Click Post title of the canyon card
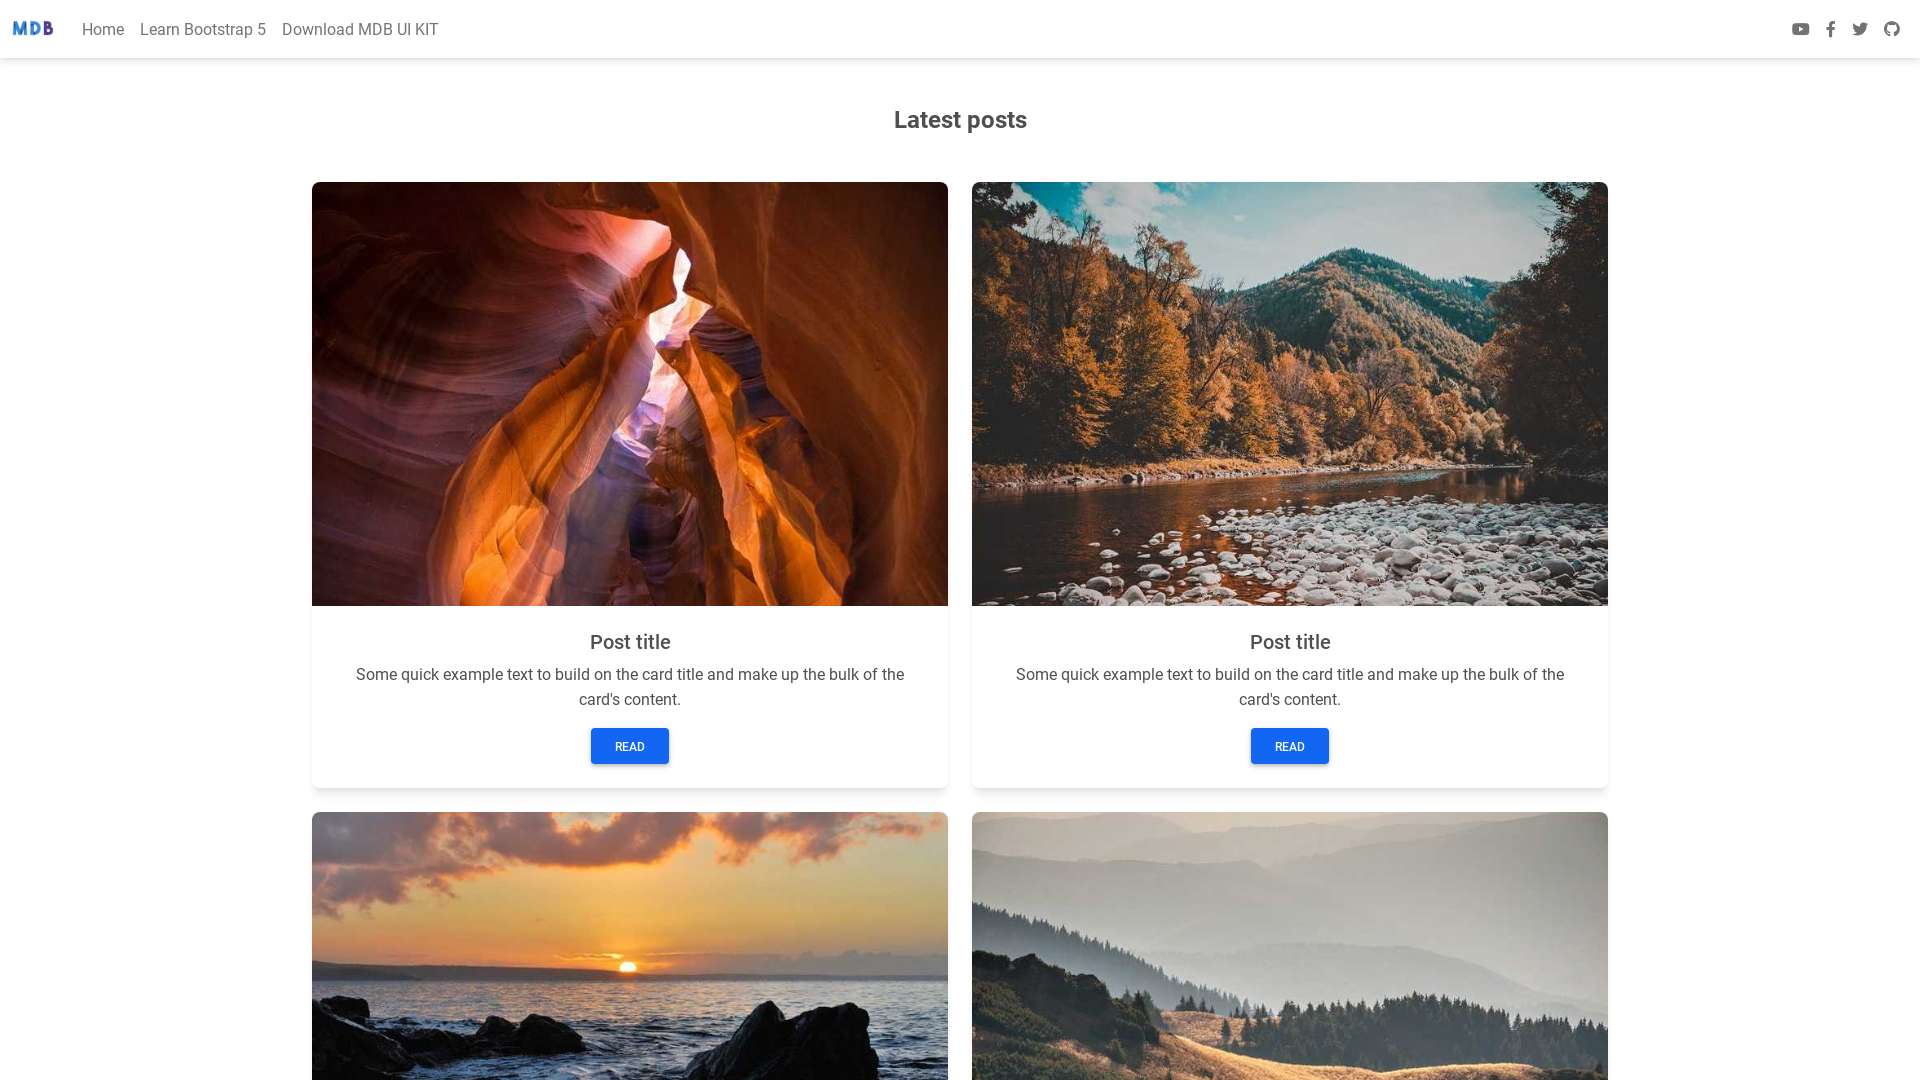 pyautogui.click(x=630, y=642)
